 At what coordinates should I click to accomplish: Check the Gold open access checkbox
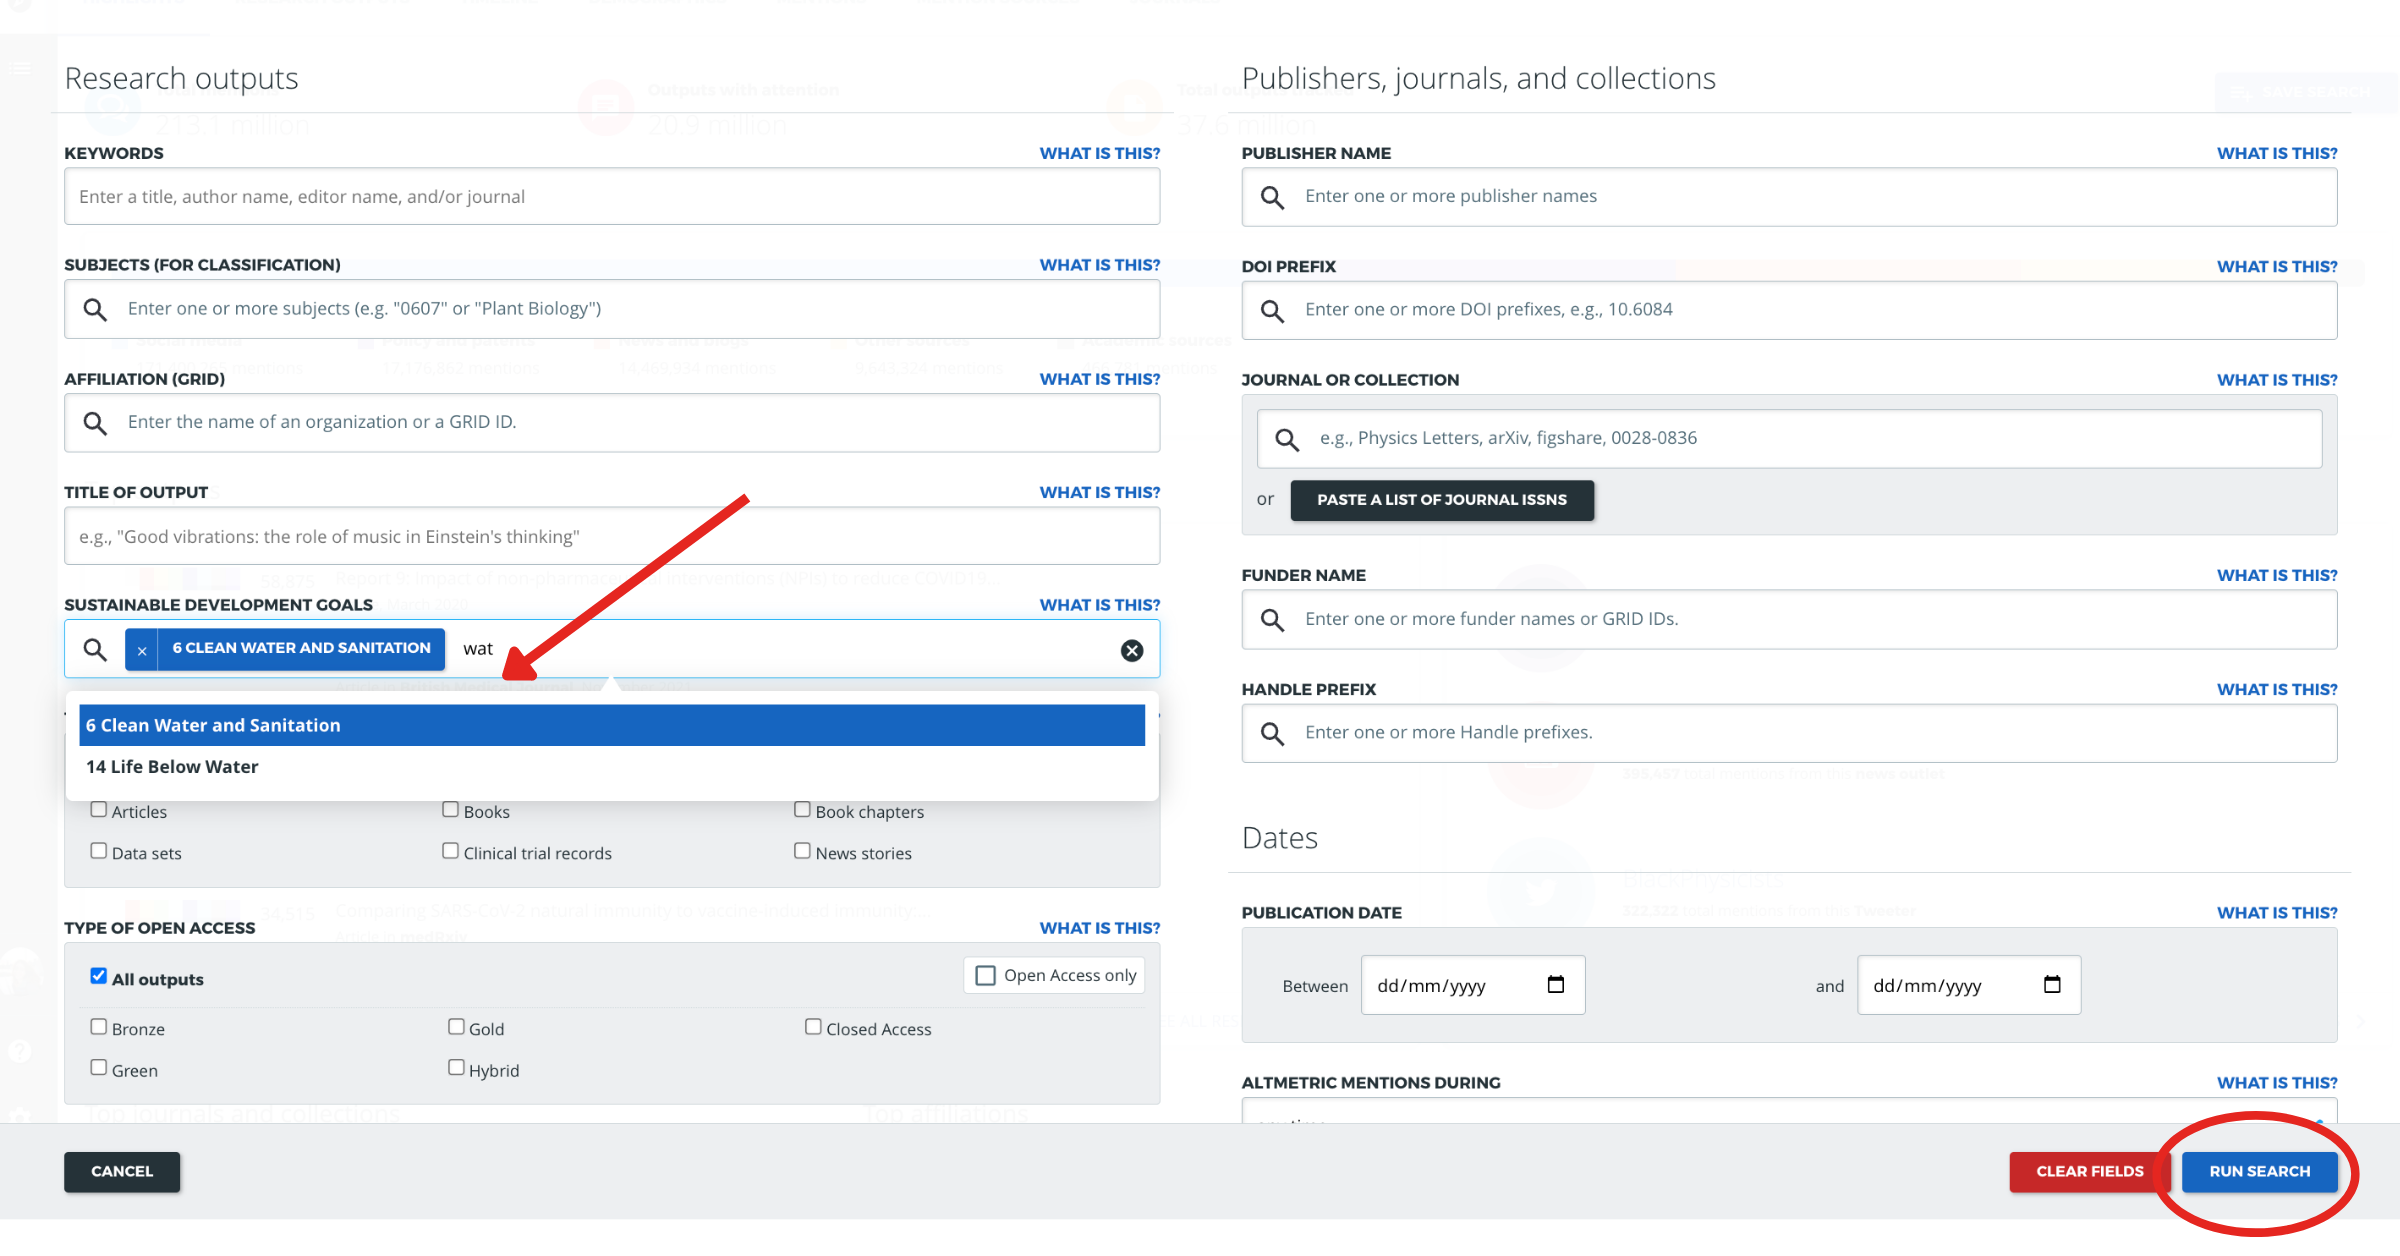[x=456, y=1026]
